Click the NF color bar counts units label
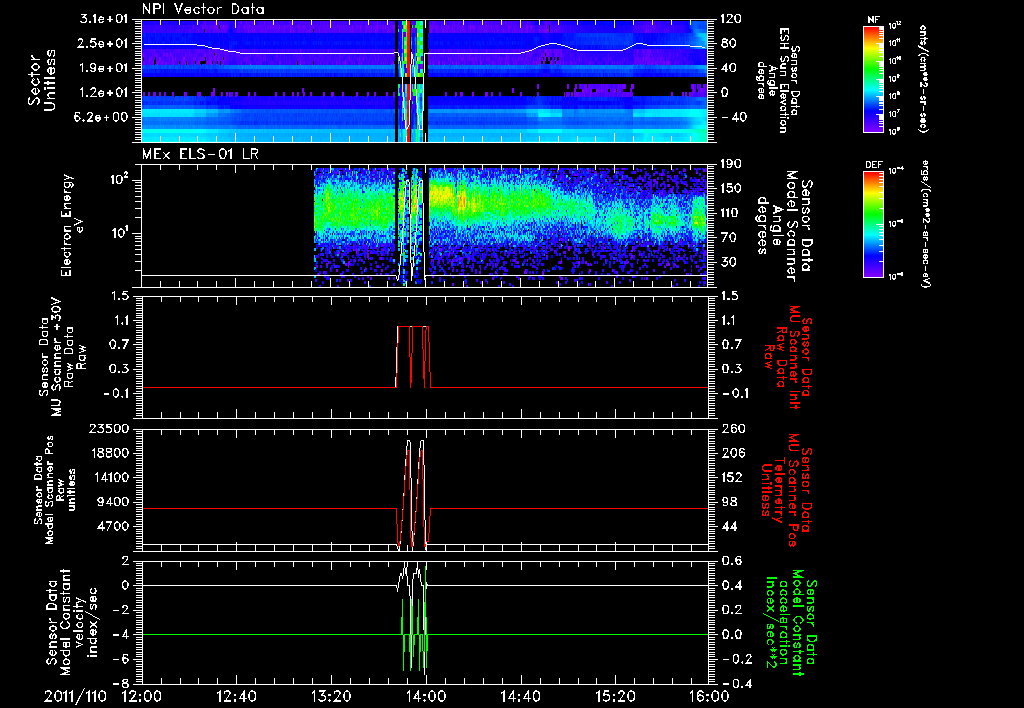 coord(923,78)
